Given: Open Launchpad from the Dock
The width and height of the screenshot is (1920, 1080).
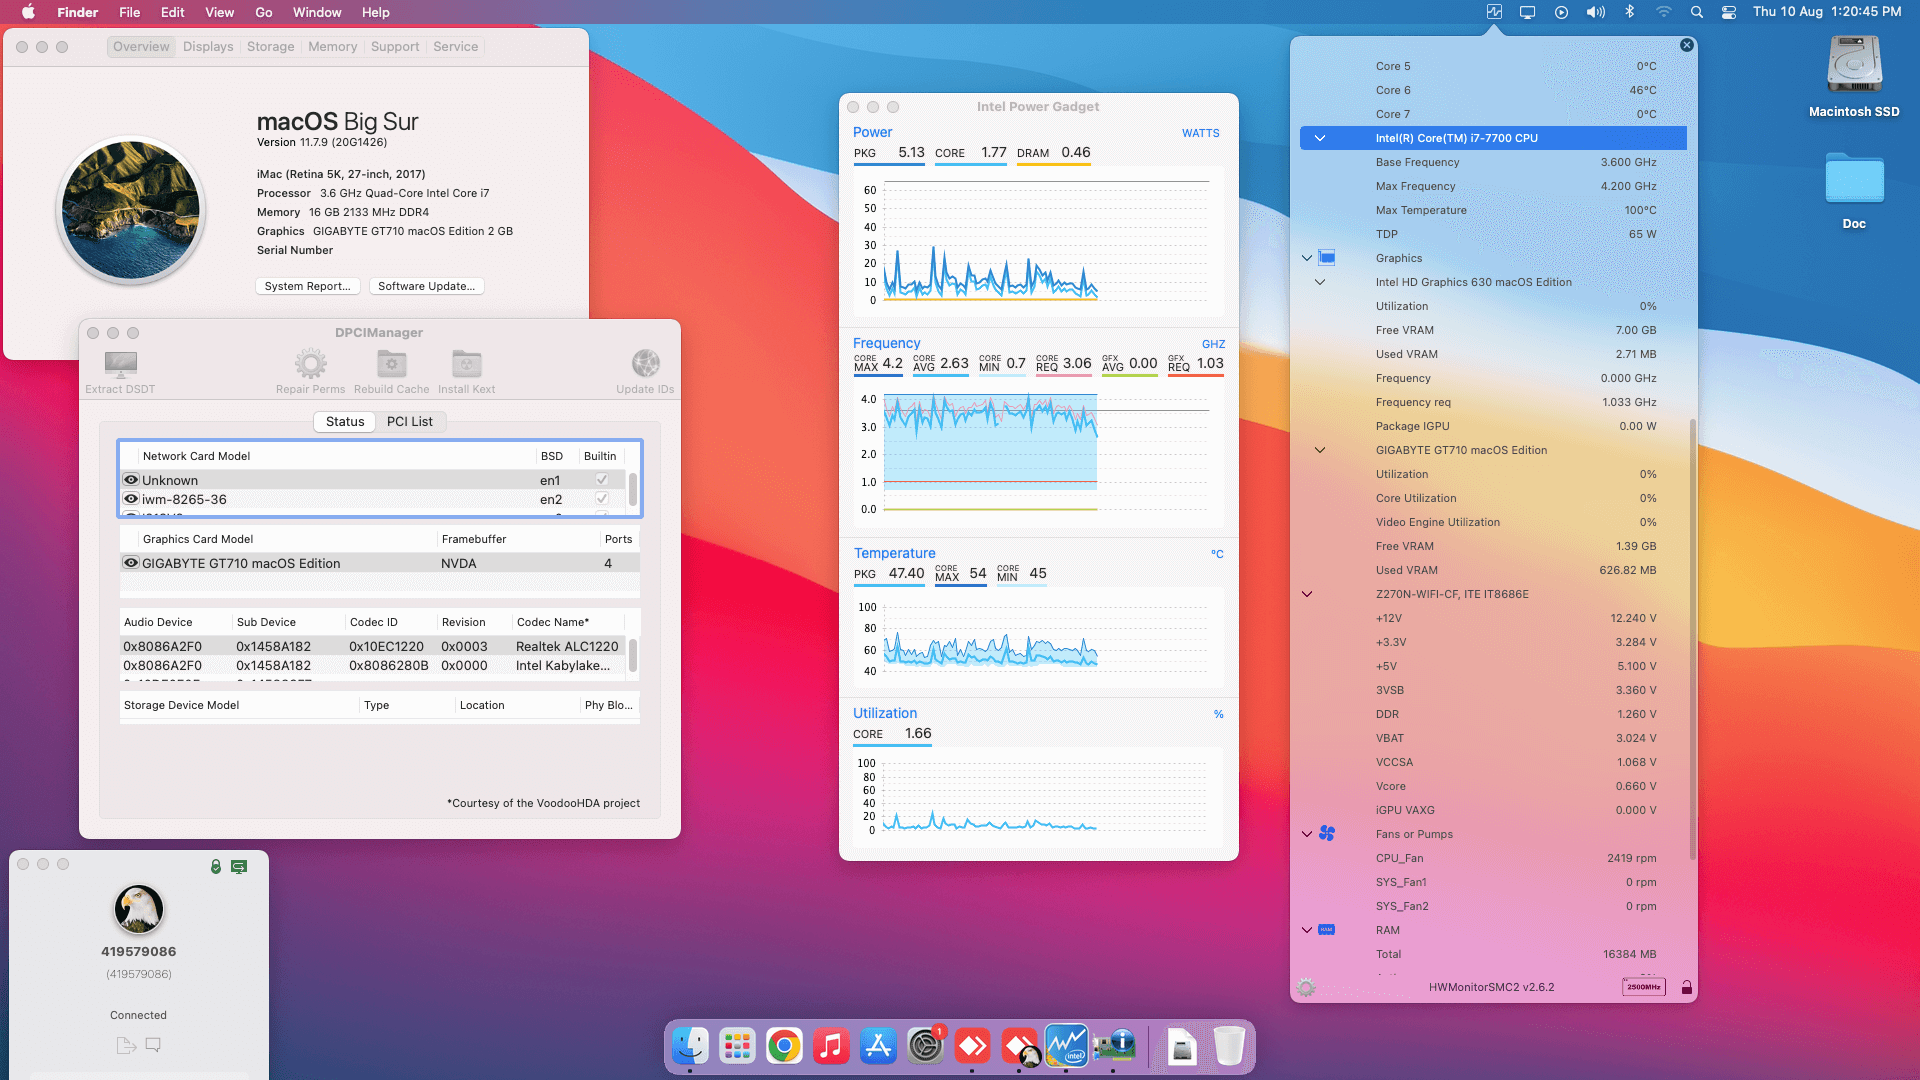Looking at the screenshot, I should [737, 1046].
